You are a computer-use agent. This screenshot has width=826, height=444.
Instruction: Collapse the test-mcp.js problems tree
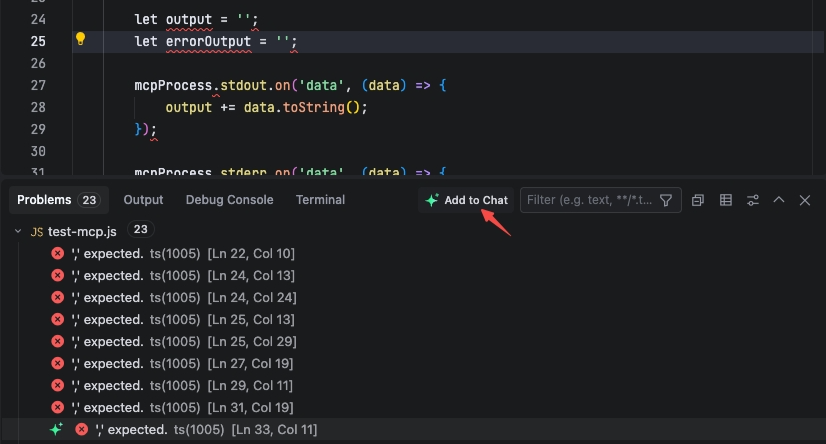click(x=18, y=231)
